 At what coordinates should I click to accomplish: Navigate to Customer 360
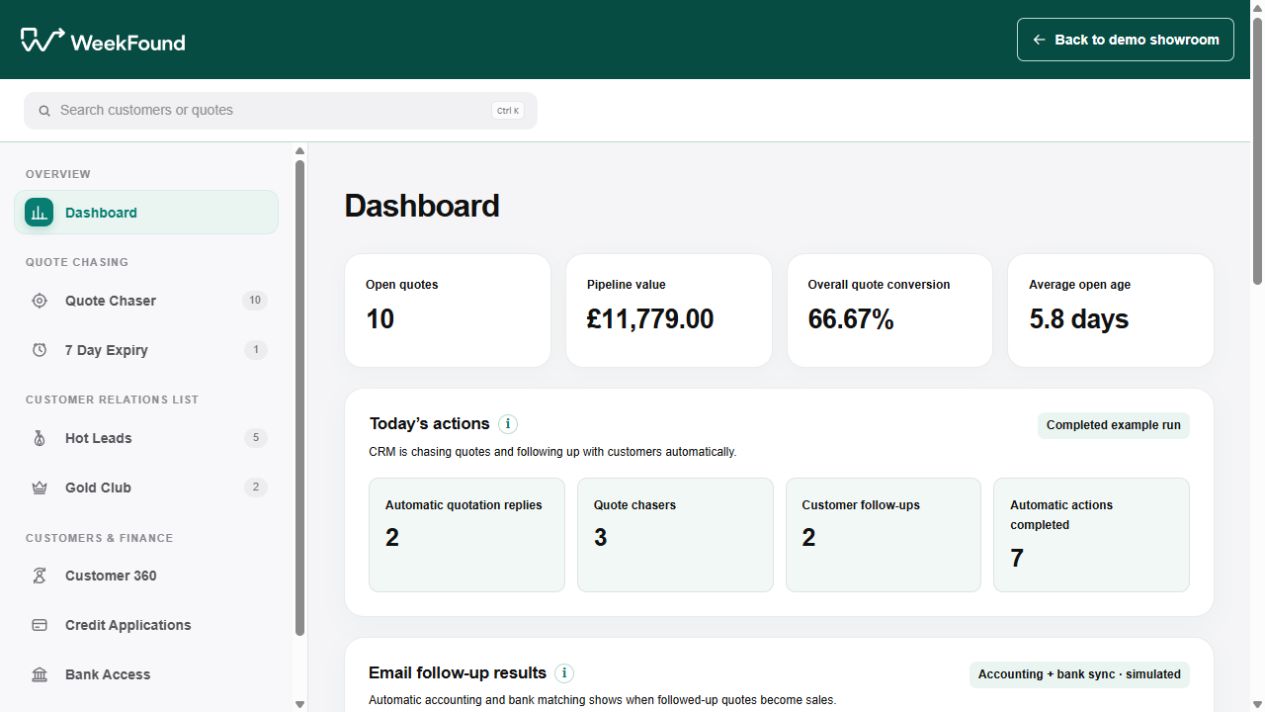pos(146,575)
